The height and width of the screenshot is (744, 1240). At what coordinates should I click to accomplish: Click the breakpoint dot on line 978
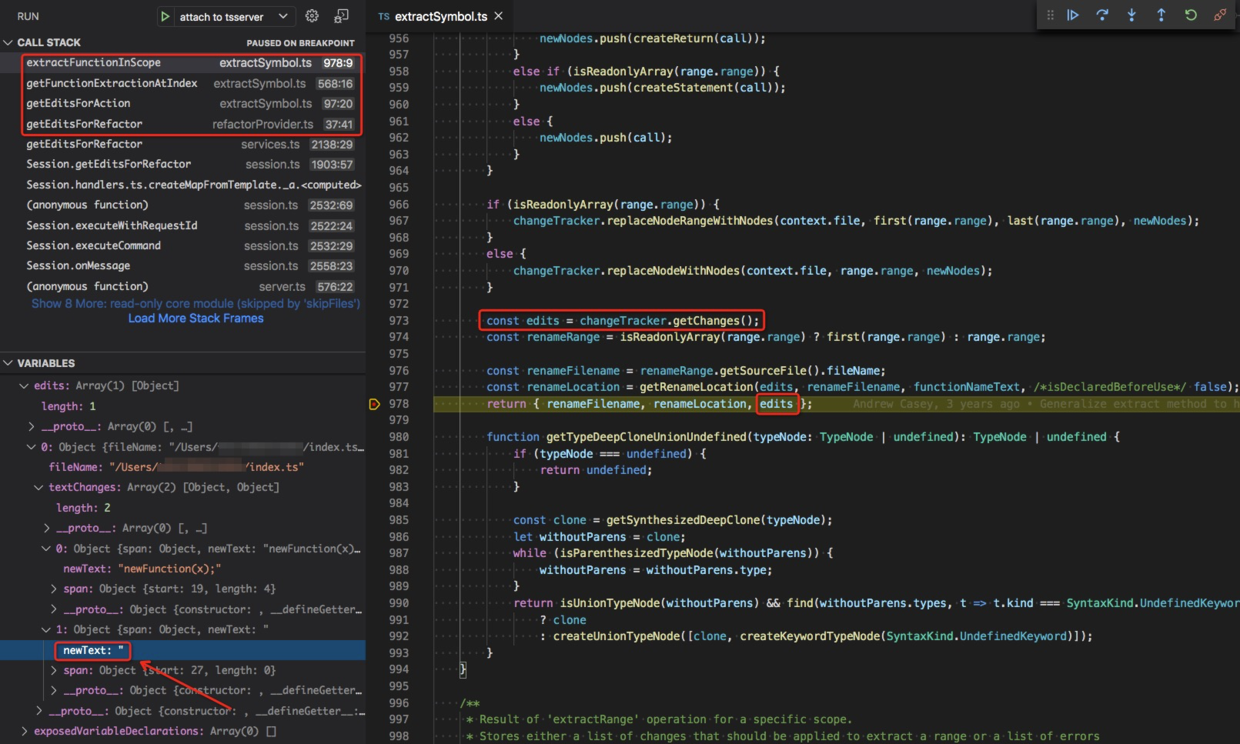click(375, 404)
